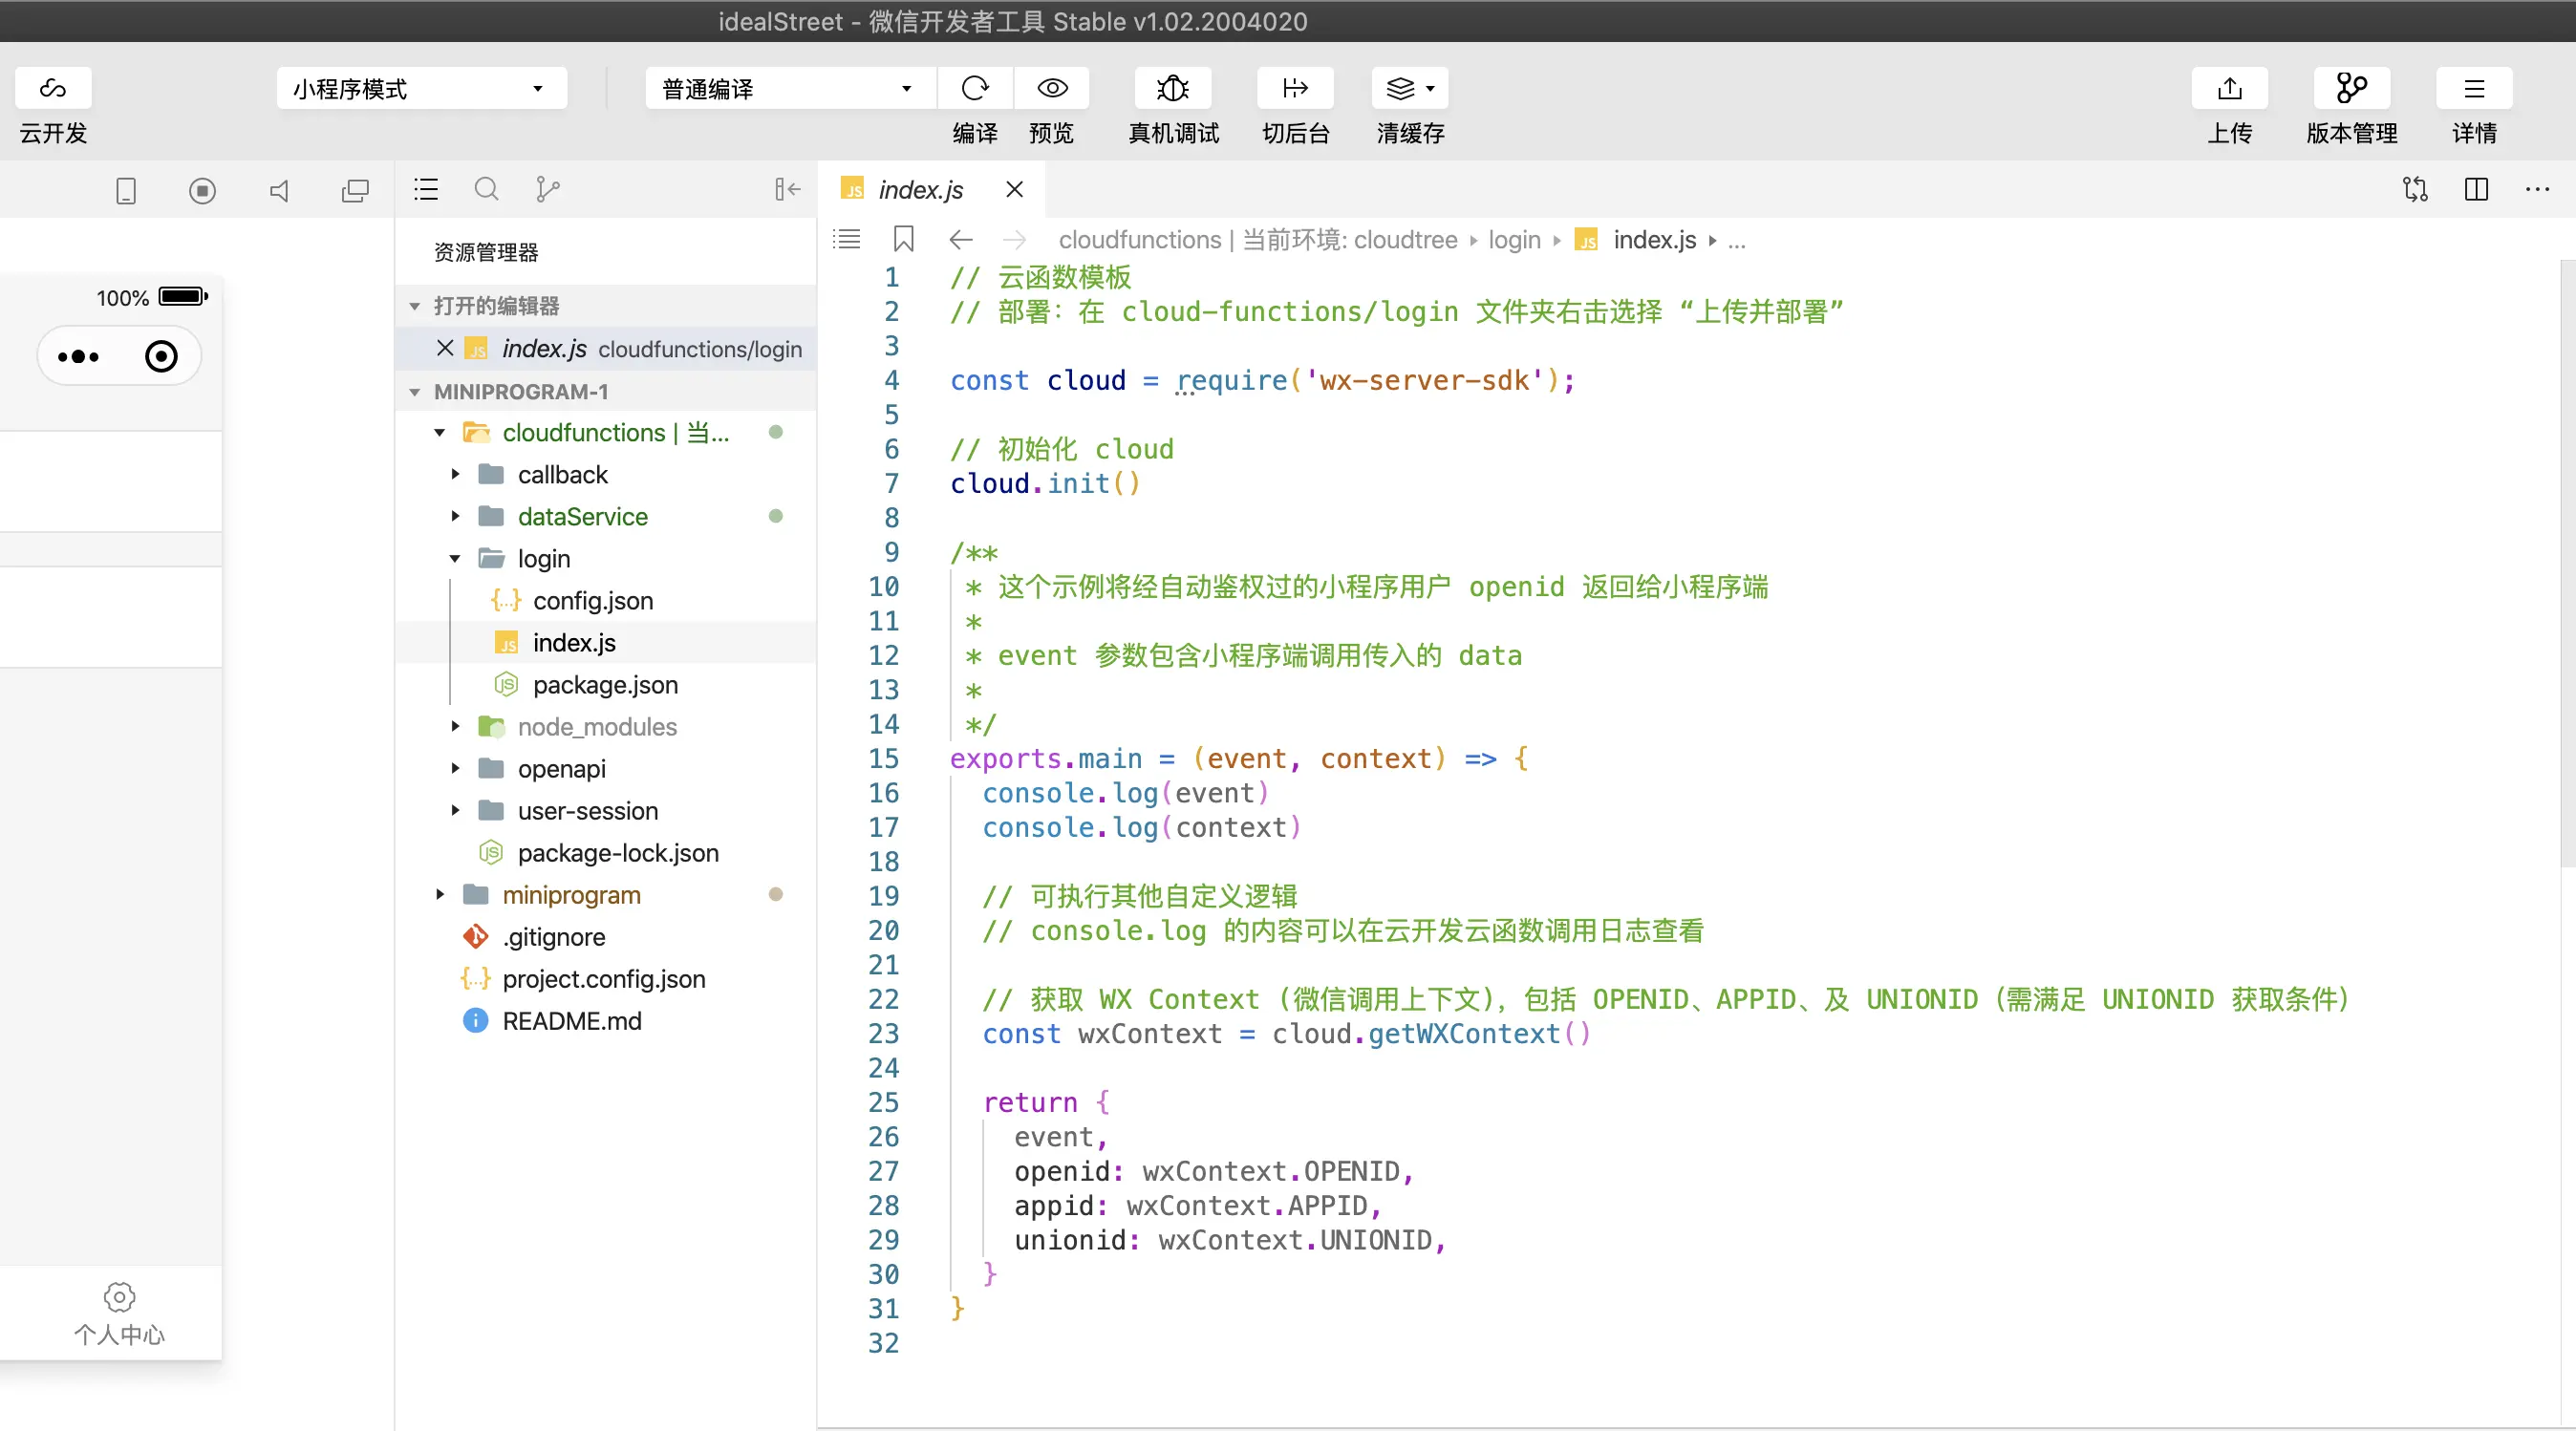This screenshot has width=2576, height=1431.
Task: Click the compile refresh icon
Action: [974, 89]
